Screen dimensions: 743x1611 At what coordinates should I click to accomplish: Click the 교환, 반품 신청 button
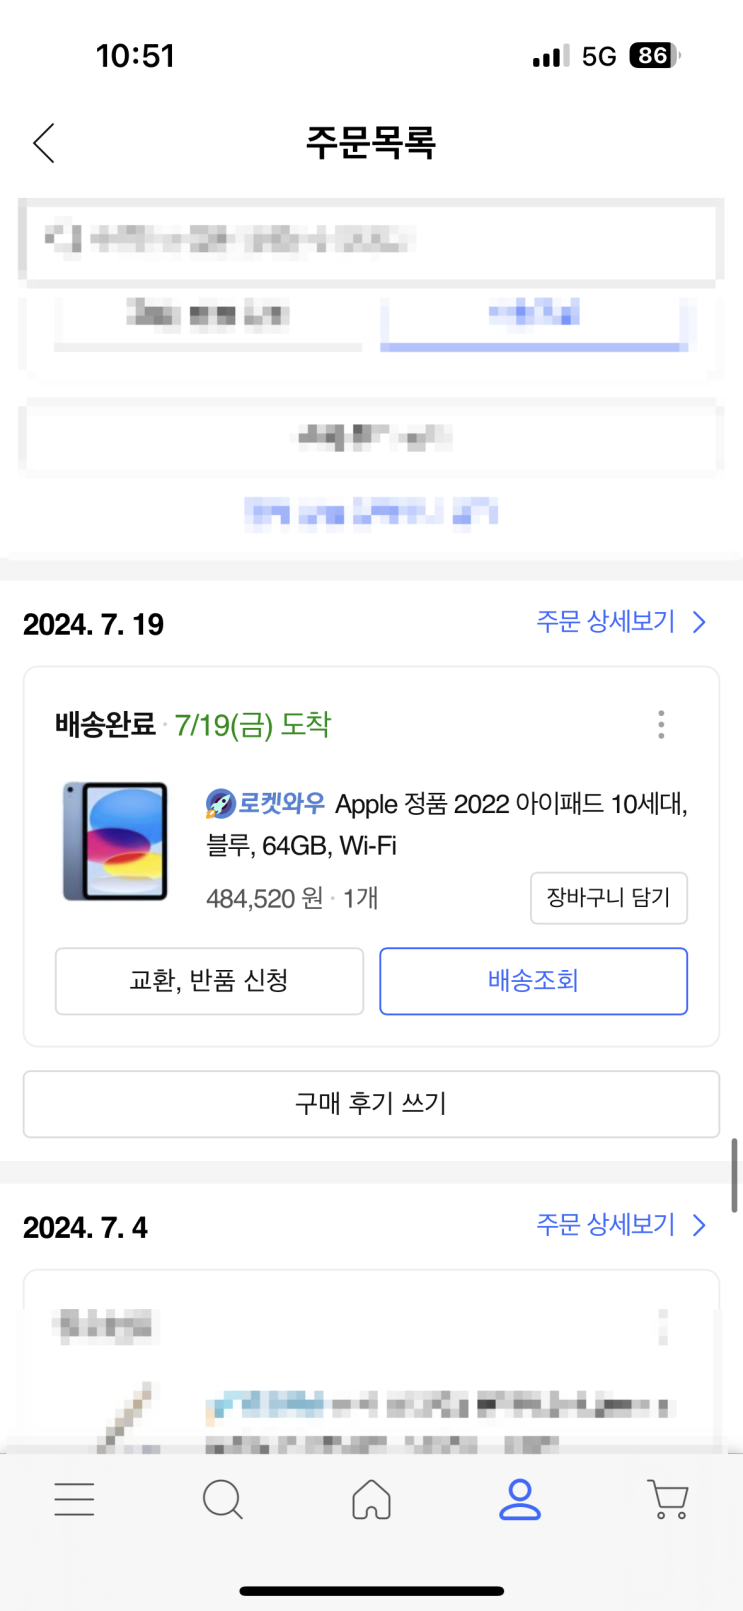209,981
